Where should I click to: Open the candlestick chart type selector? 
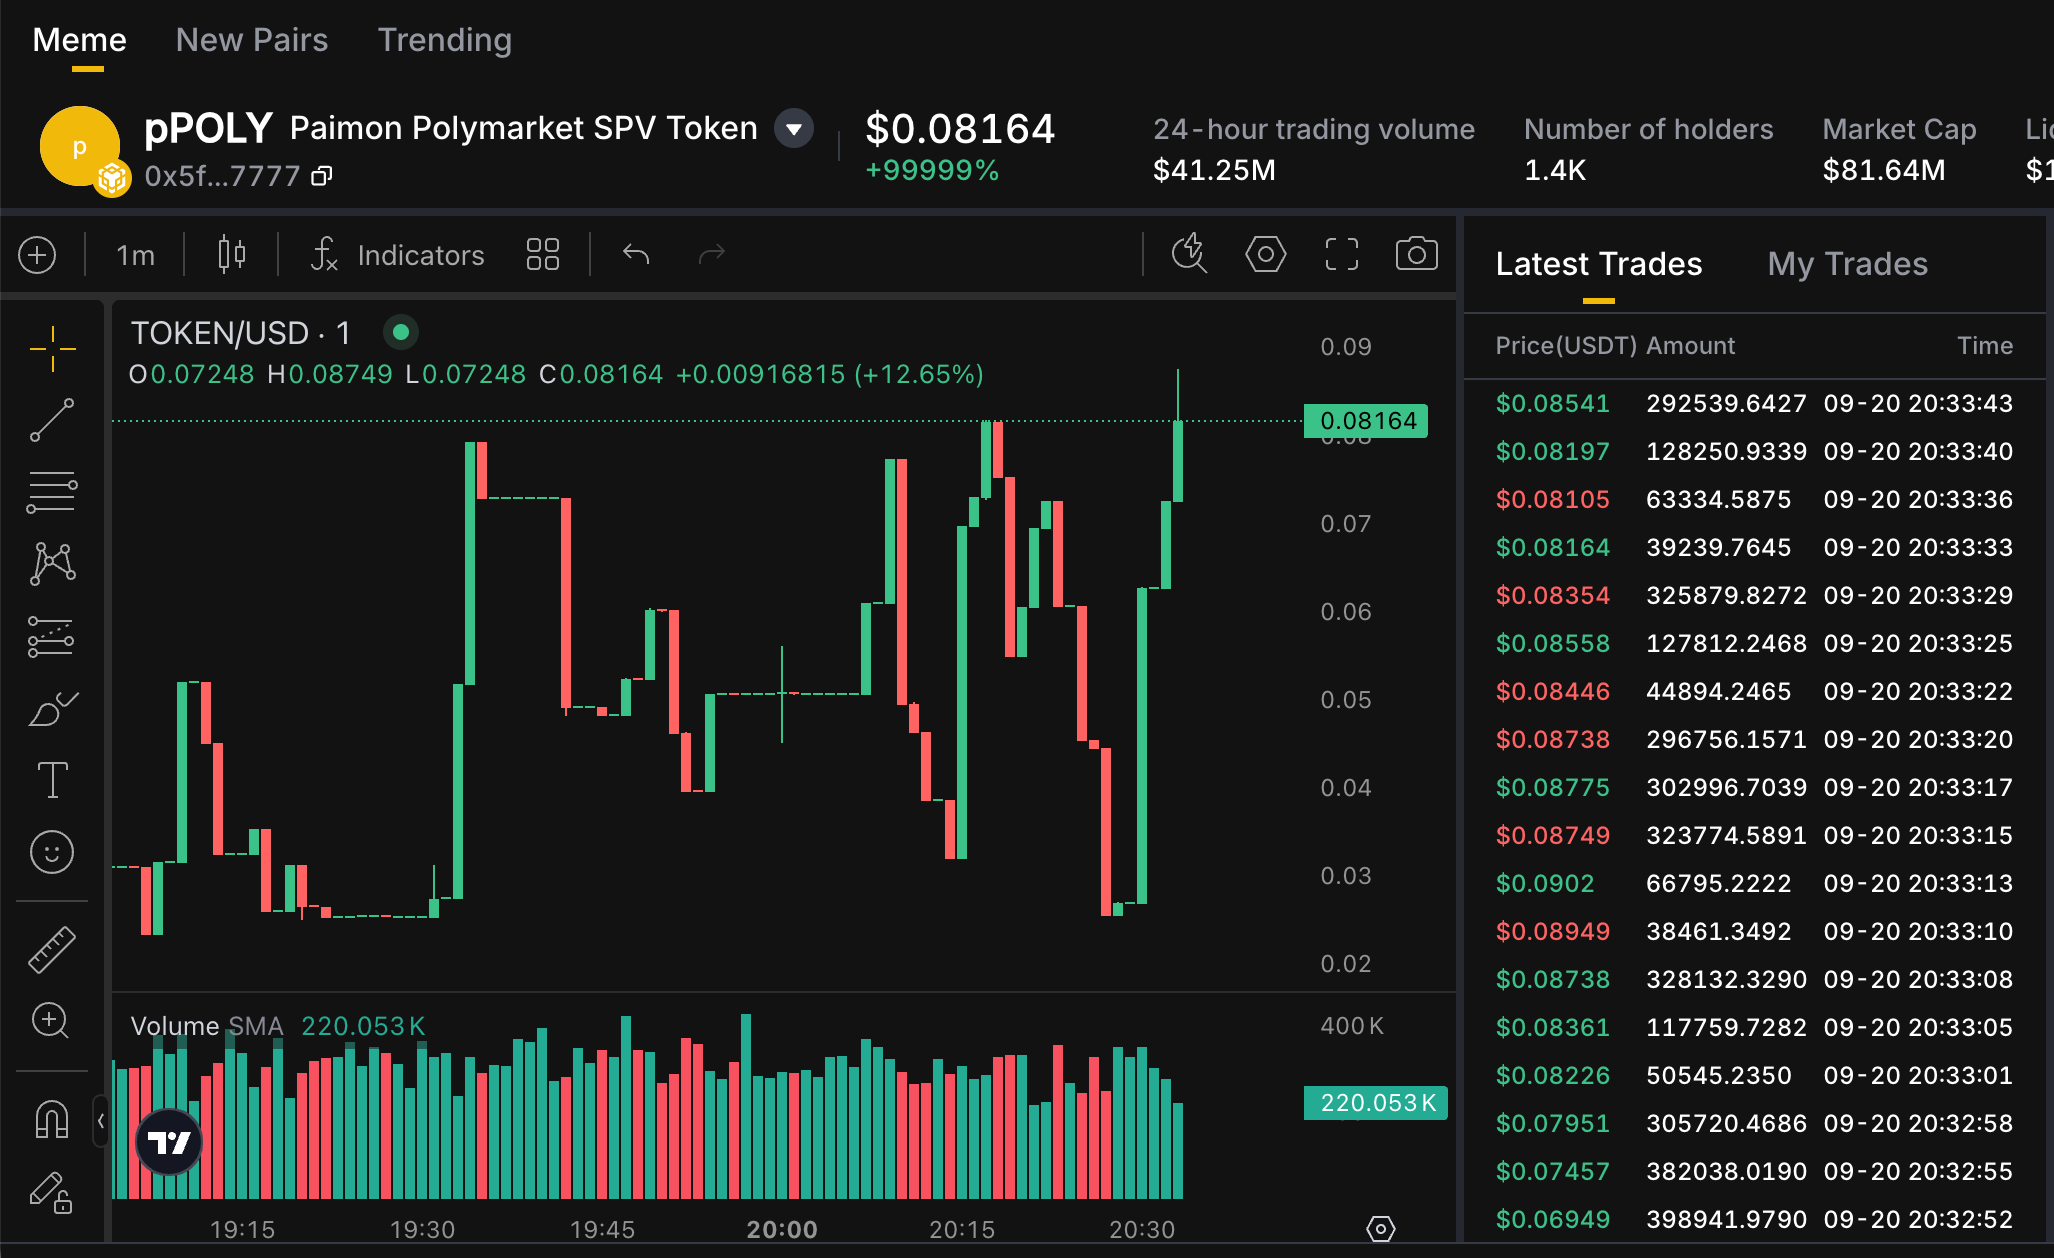click(x=231, y=254)
